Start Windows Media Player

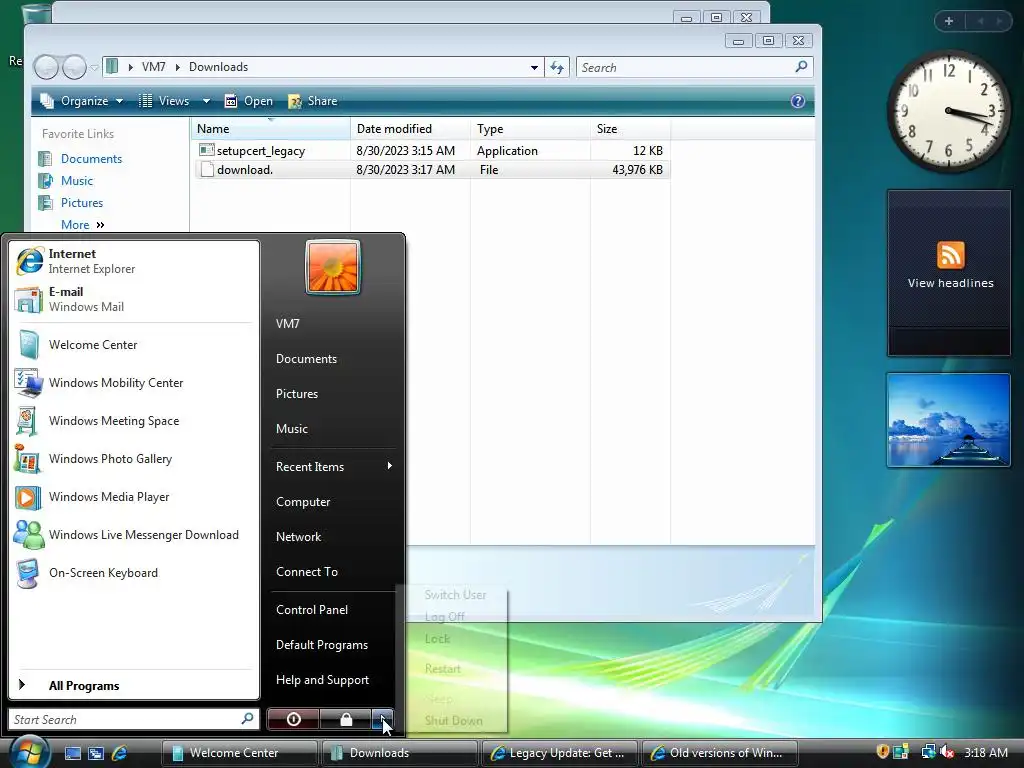[134, 497]
